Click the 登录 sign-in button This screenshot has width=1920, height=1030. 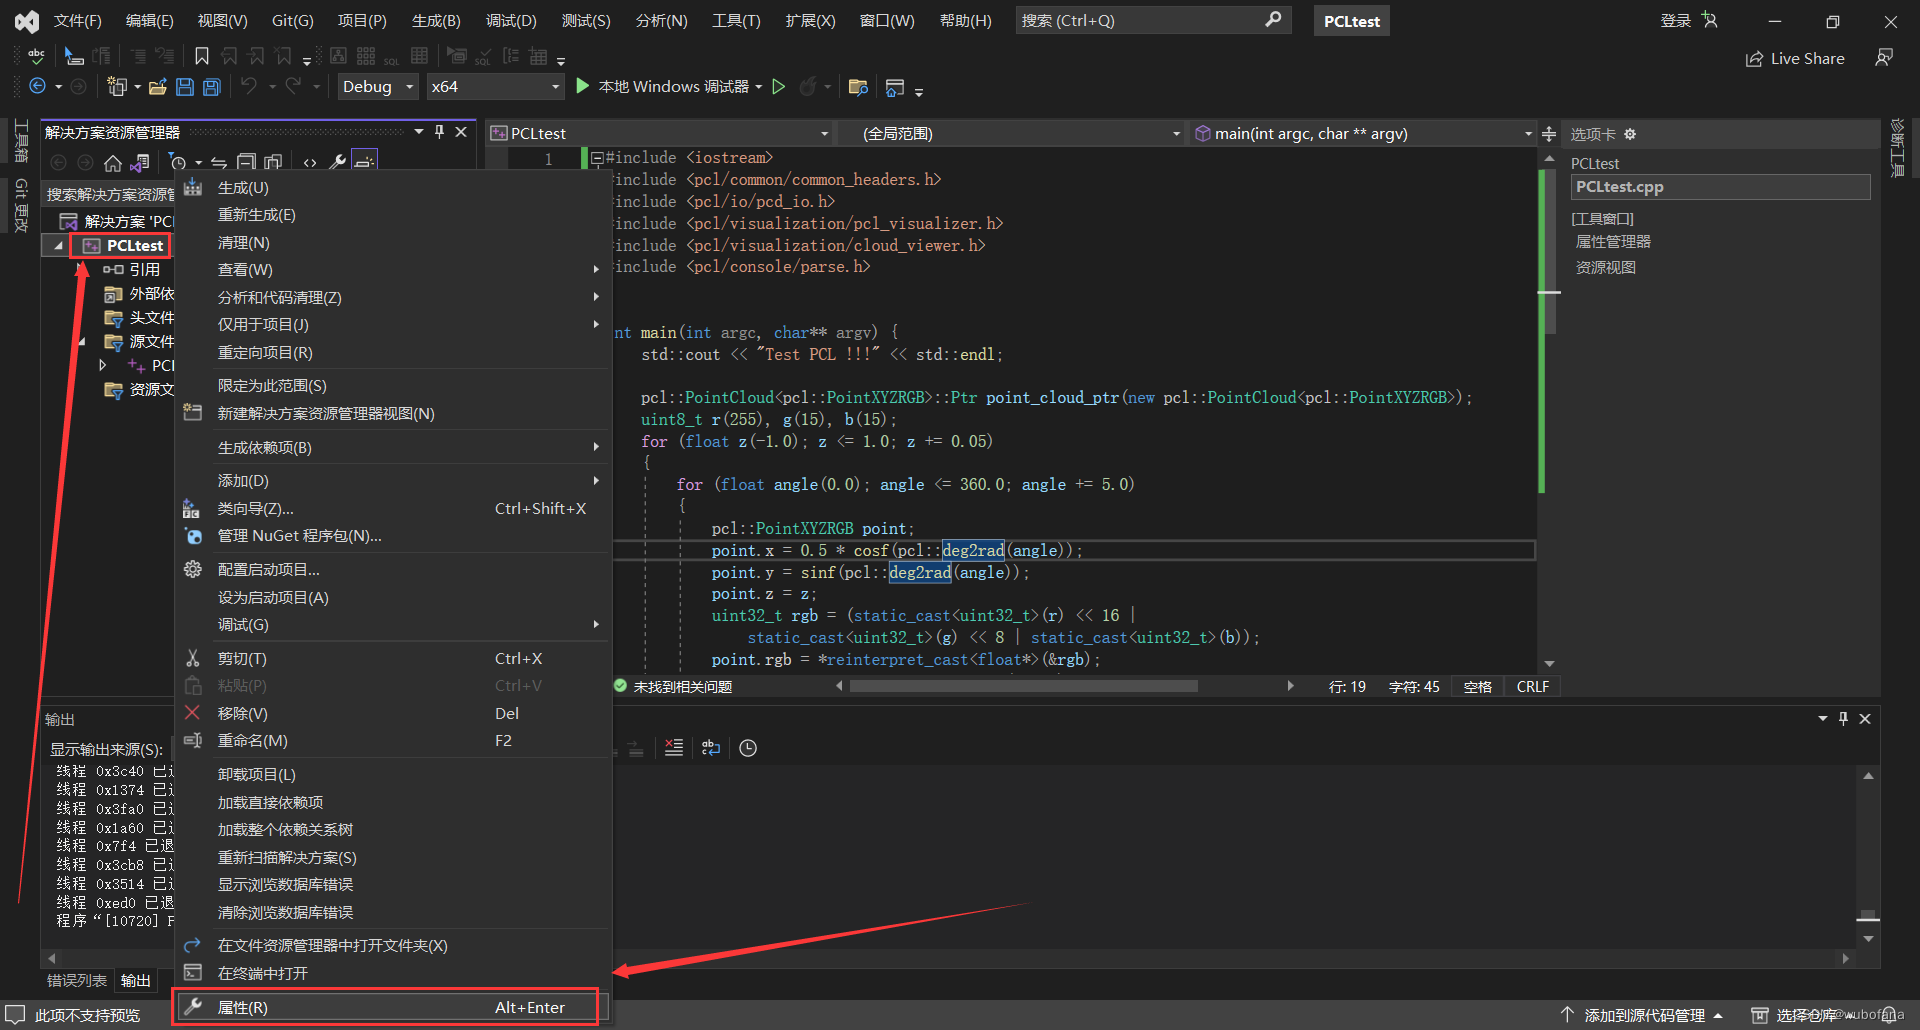pos(1688,20)
